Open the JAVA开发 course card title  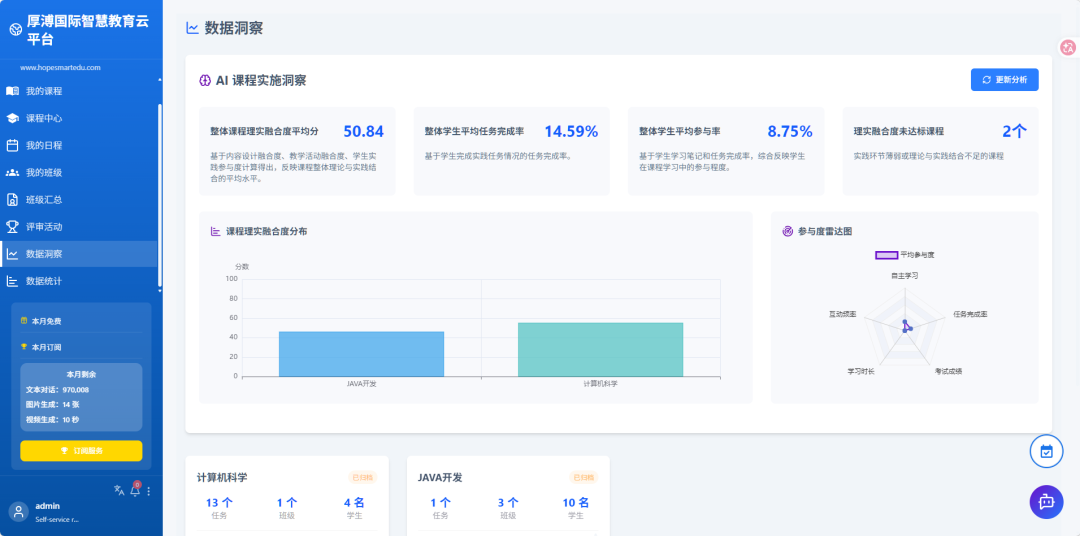pos(439,477)
